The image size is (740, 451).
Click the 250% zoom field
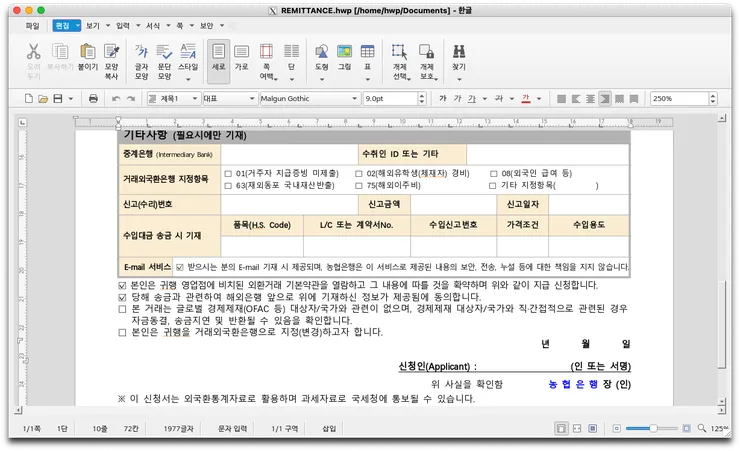[679, 99]
